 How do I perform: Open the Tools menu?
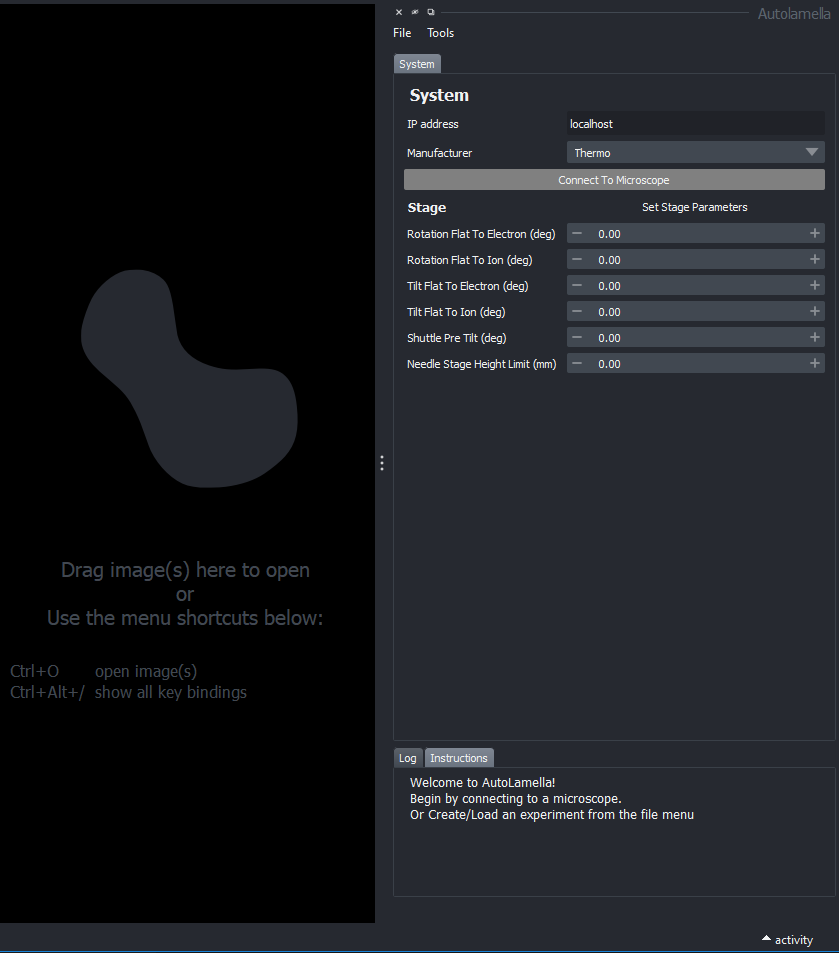pos(440,33)
